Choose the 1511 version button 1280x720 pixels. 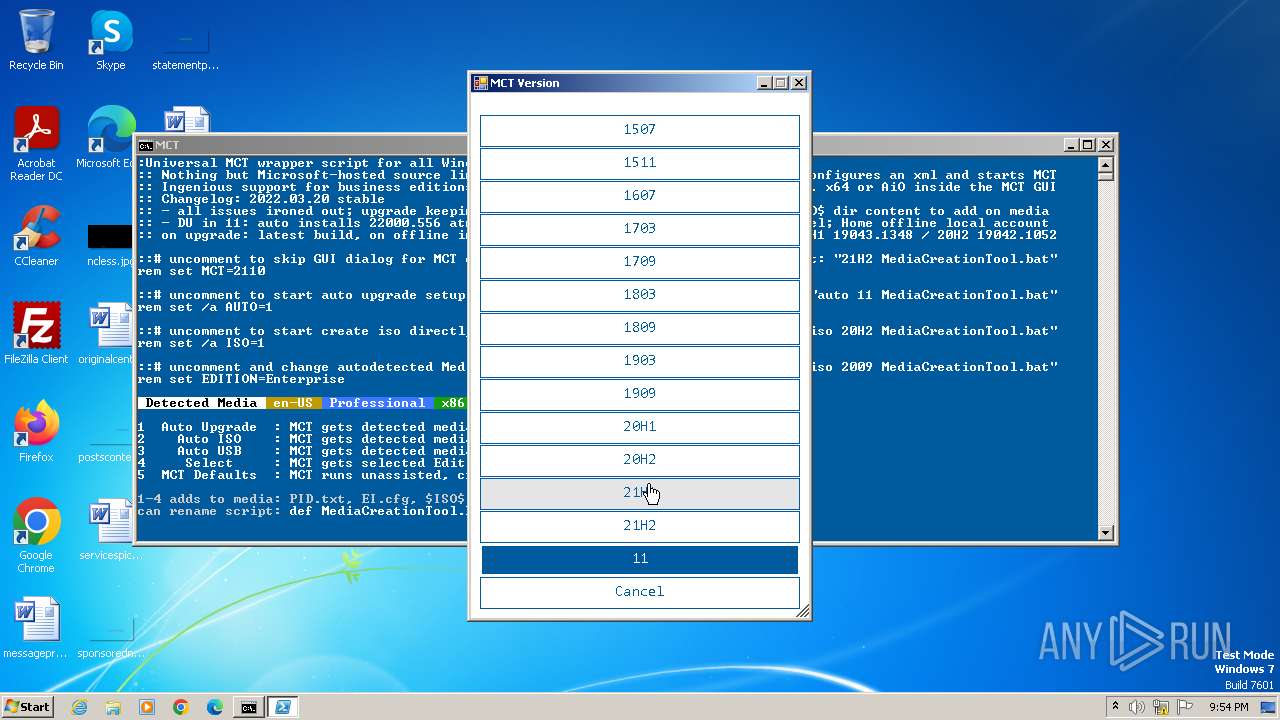640,163
